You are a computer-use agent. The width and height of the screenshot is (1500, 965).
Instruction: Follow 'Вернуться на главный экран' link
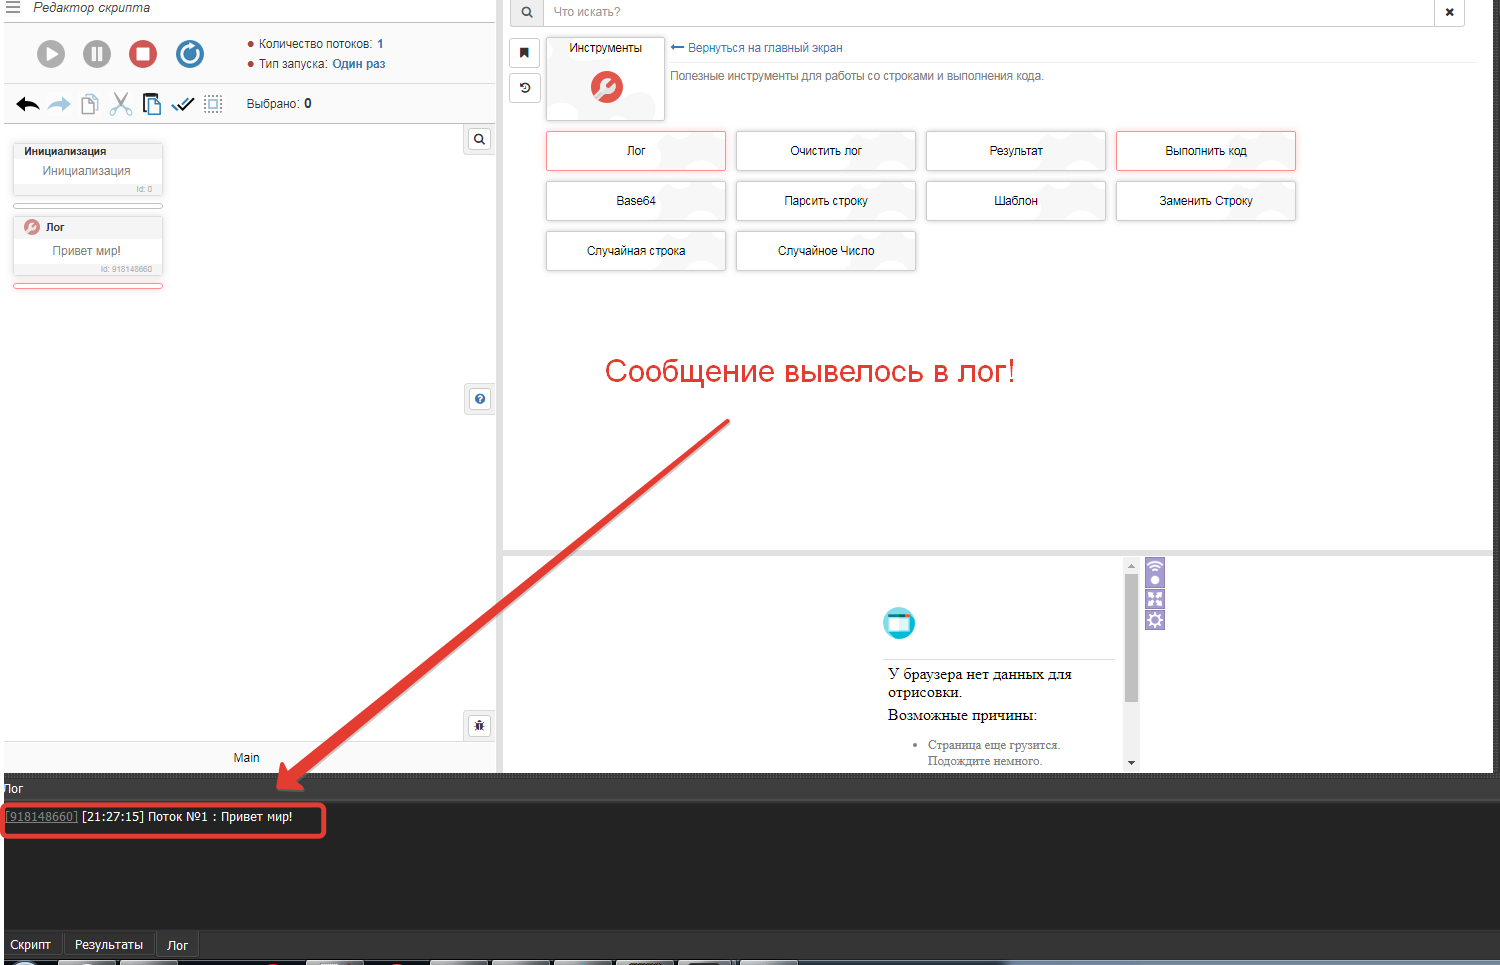tap(764, 48)
